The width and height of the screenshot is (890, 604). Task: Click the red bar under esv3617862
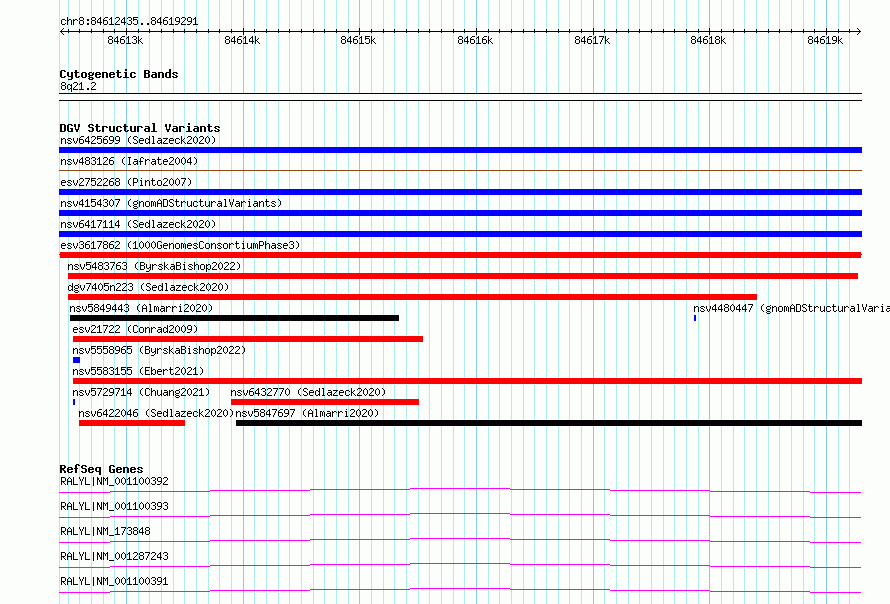coord(460,255)
